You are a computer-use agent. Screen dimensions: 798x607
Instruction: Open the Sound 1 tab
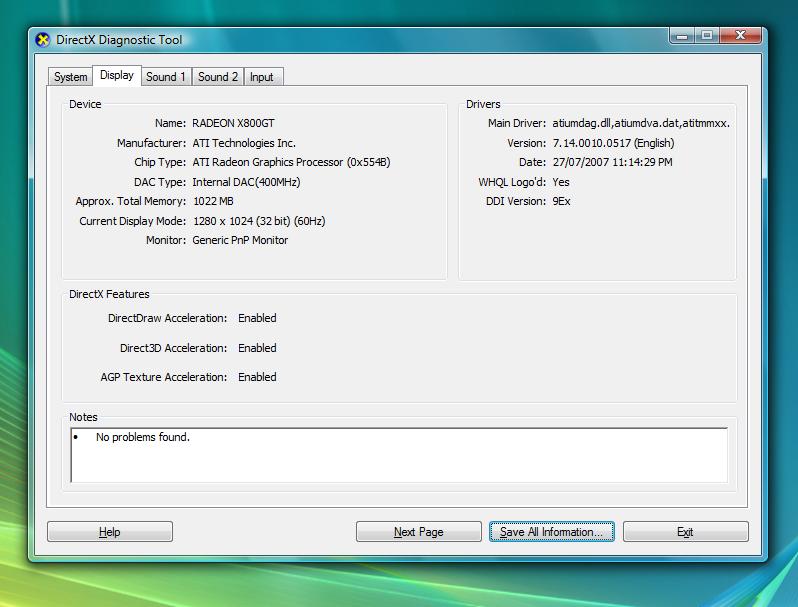pos(166,77)
